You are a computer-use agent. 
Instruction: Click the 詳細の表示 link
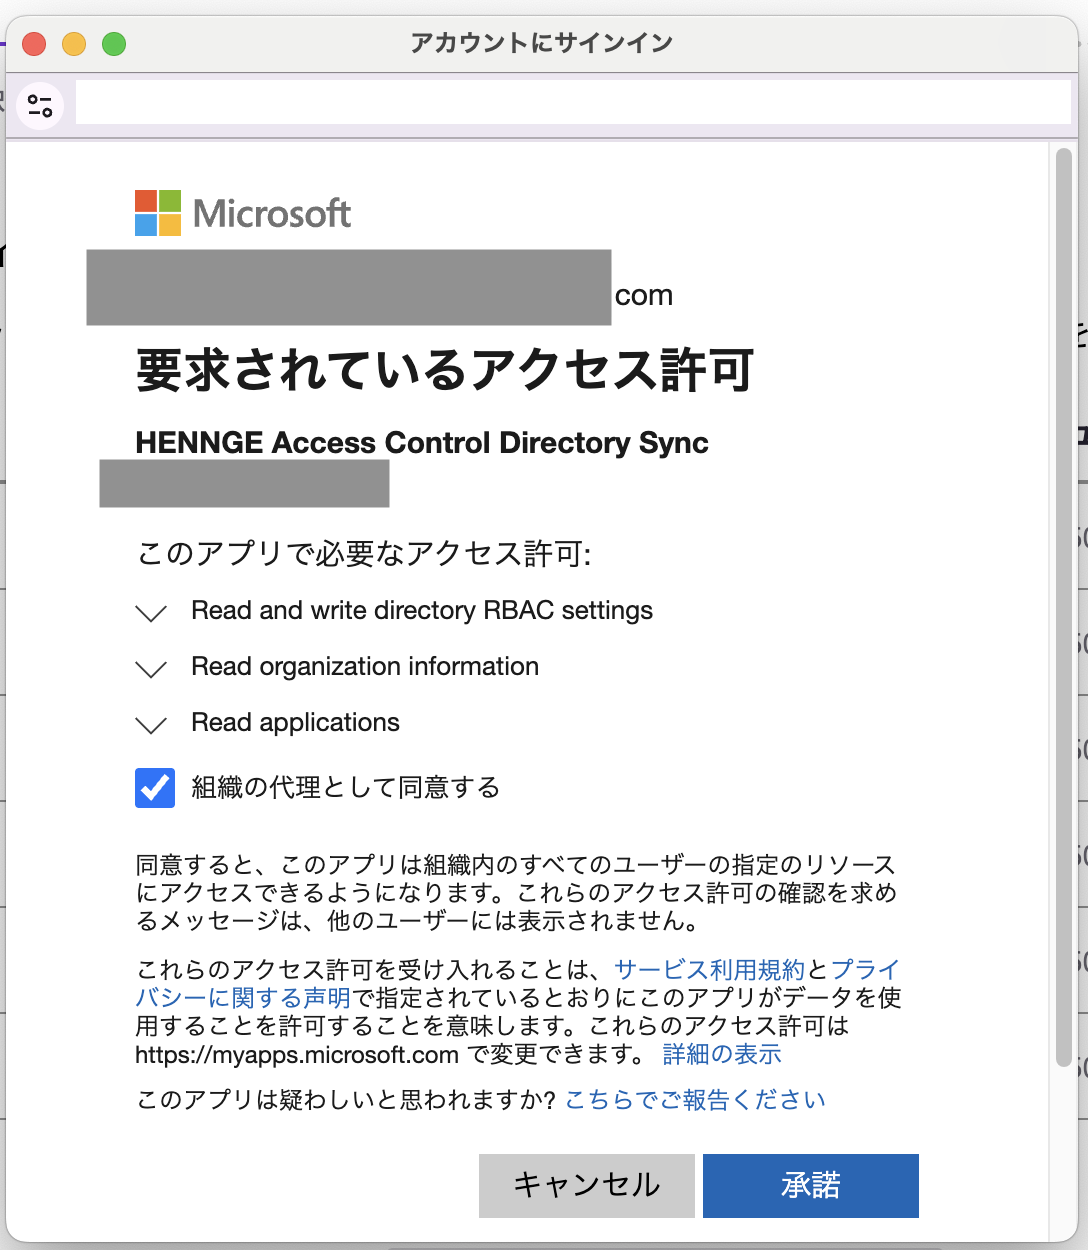(720, 1054)
